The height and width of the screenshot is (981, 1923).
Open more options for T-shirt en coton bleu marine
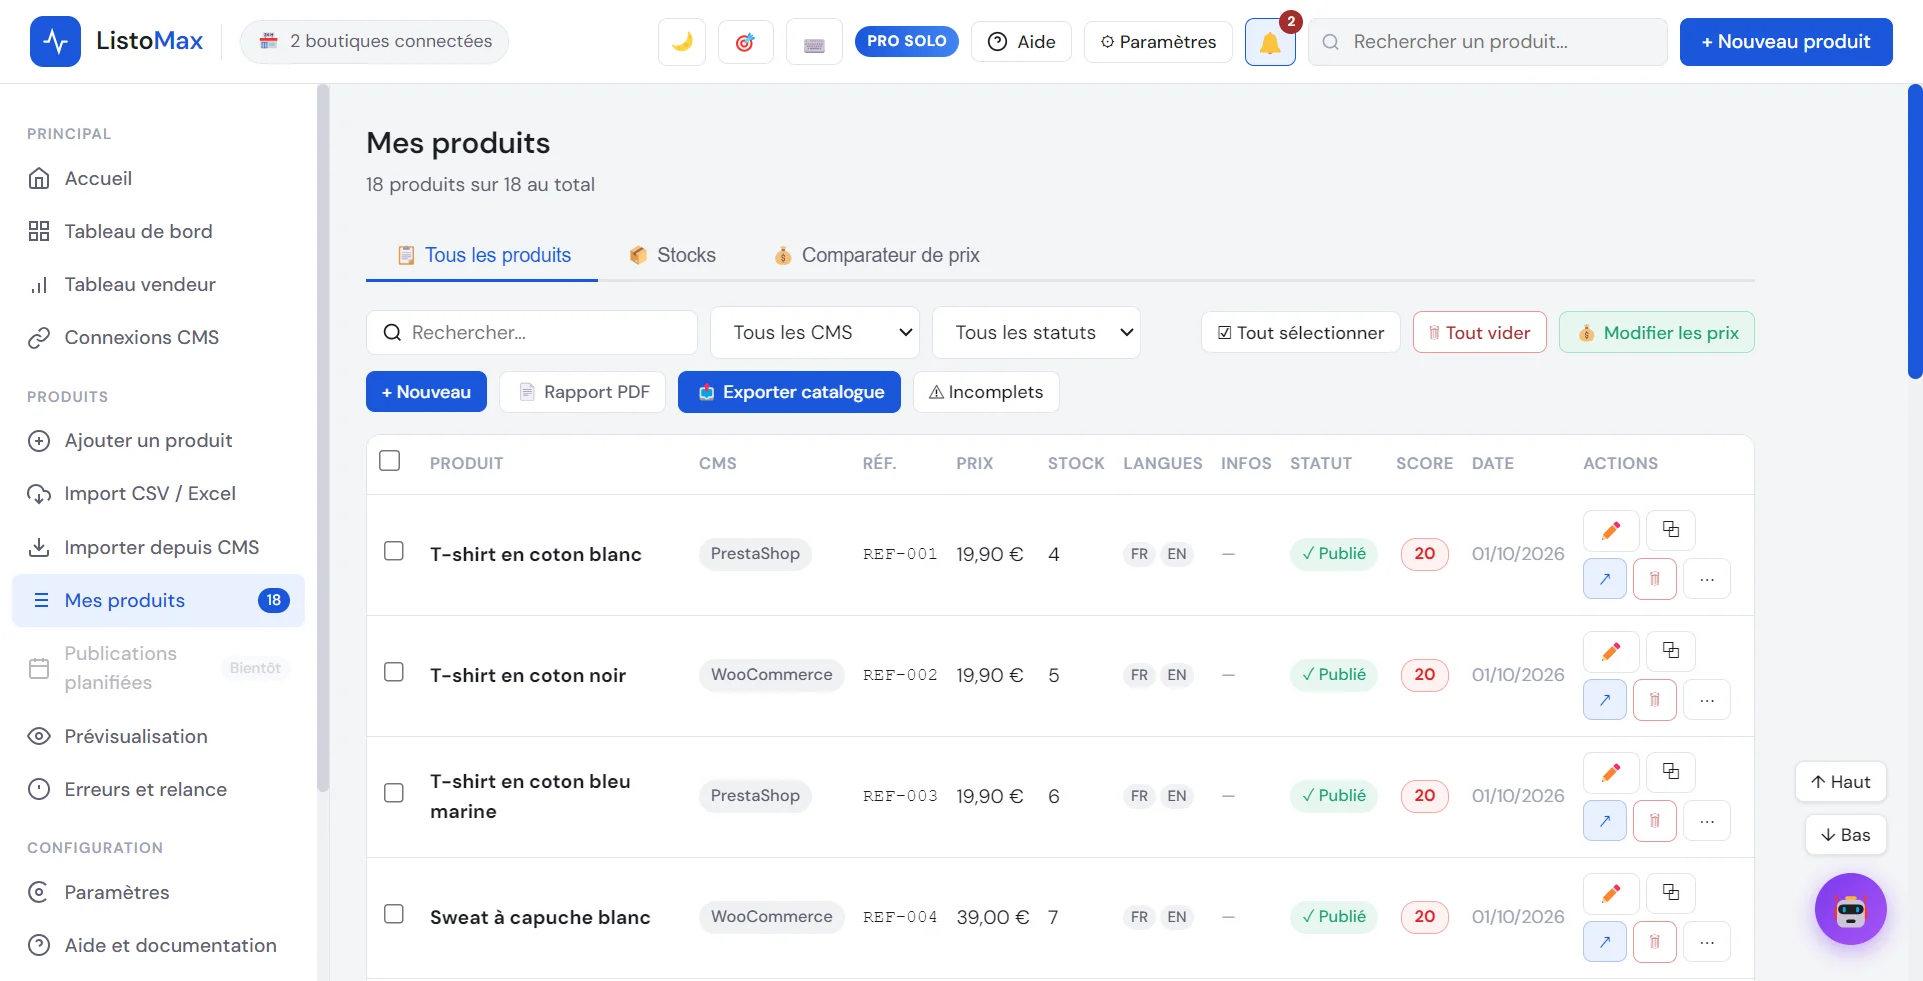(x=1707, y=821)
